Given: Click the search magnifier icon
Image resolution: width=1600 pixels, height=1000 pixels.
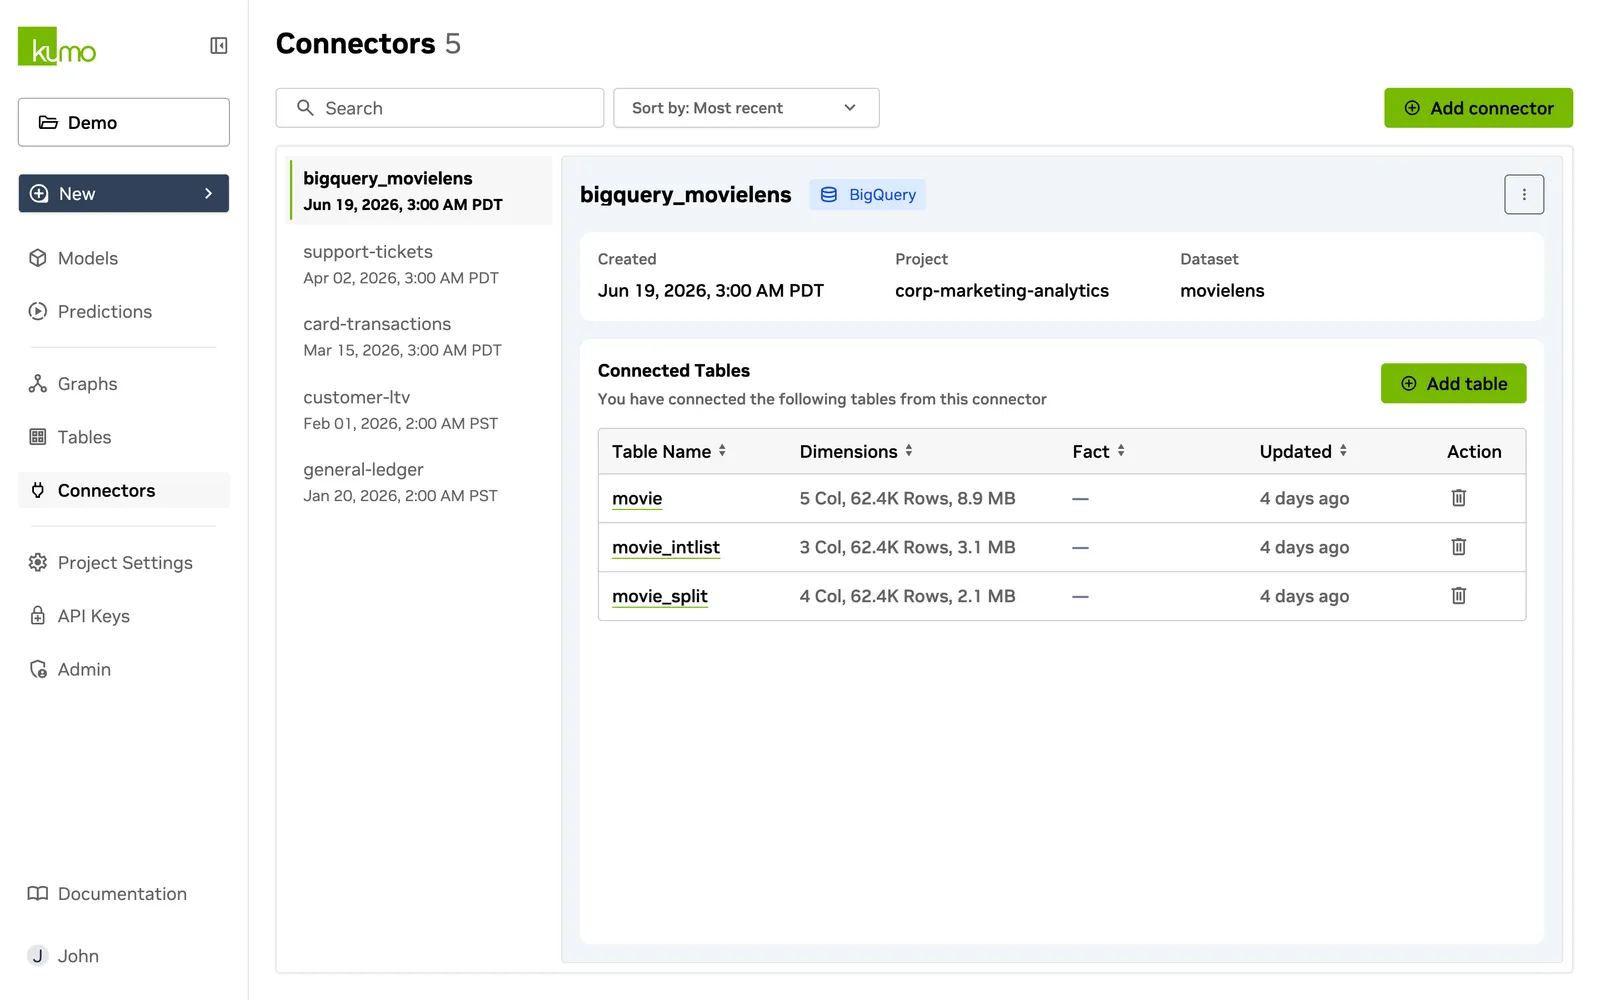Looking at the screenshot, I should pyautogui.click(x=305, y=108).
